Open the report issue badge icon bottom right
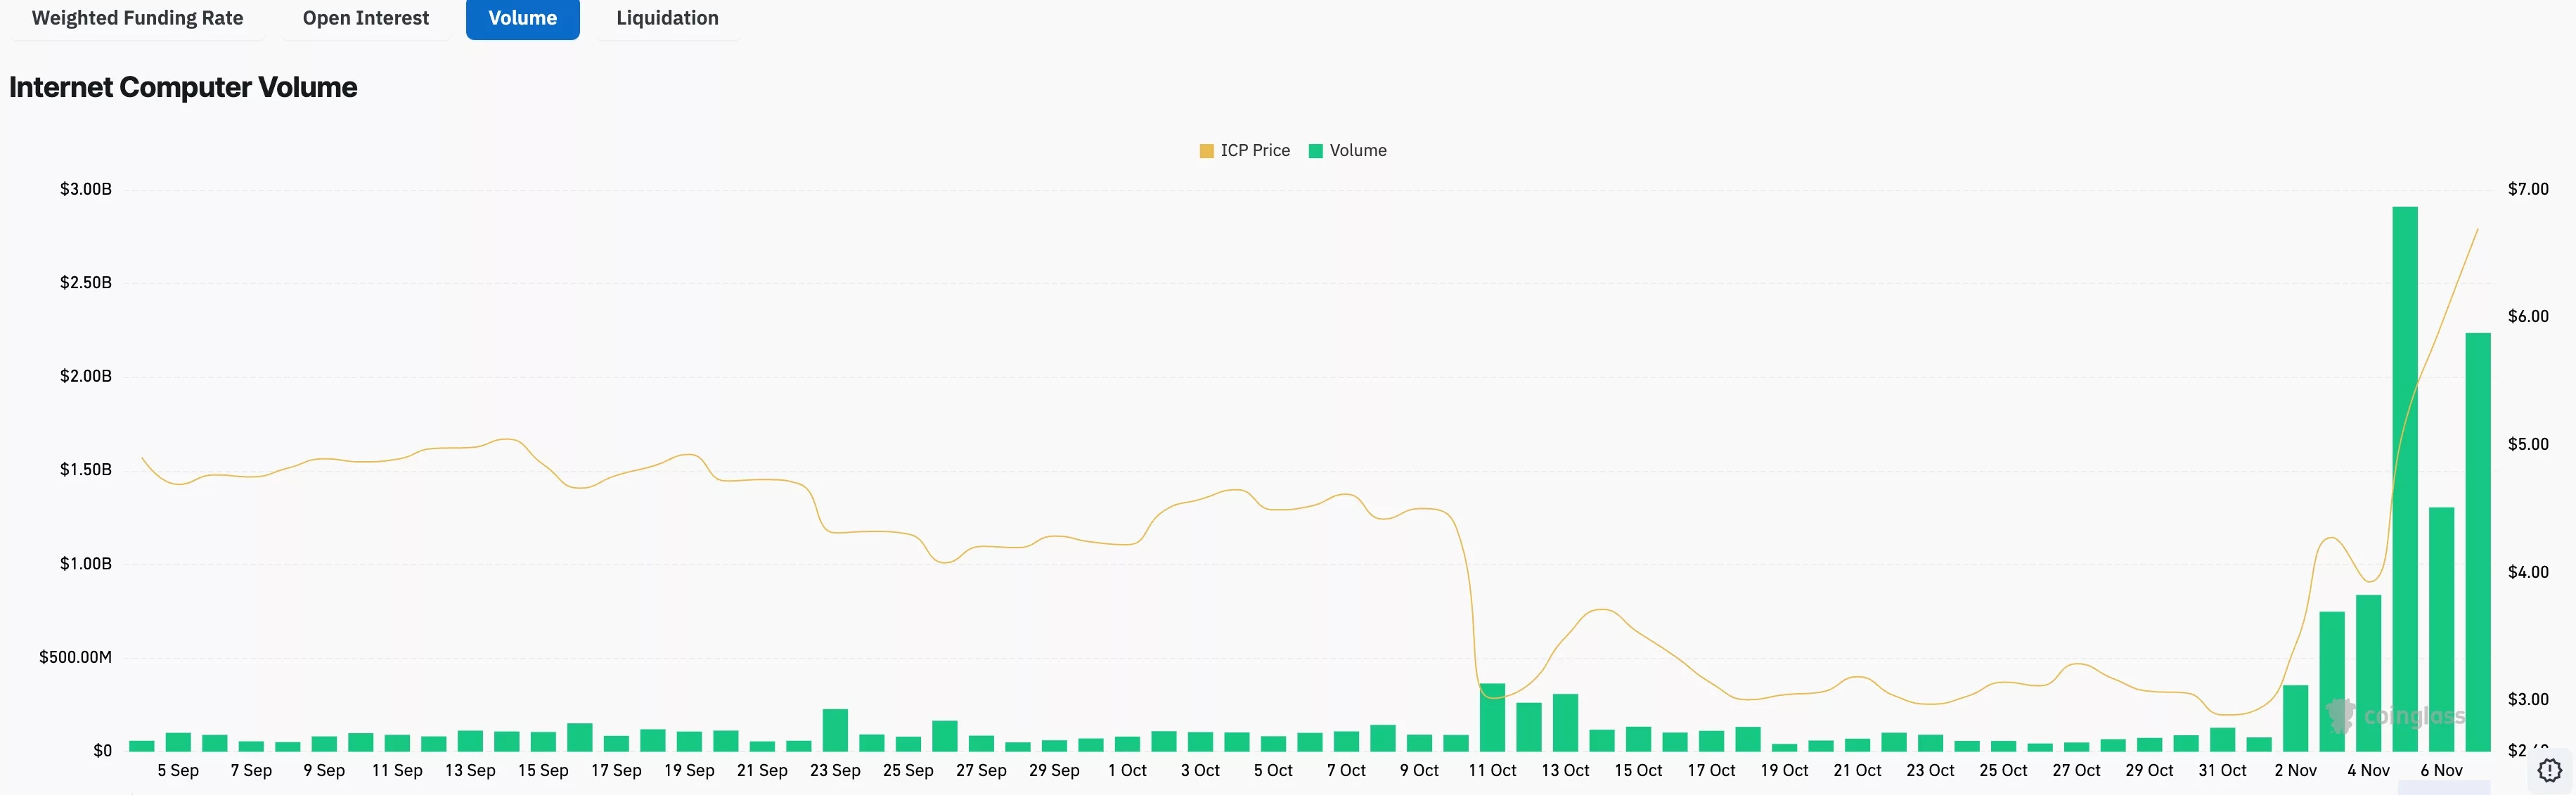Image resolution: width=2576 pixels, height=795 pixels. (2551, 770)
